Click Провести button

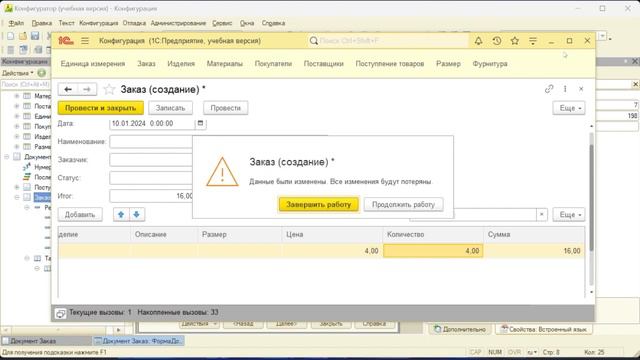click(x=225, y=108)
